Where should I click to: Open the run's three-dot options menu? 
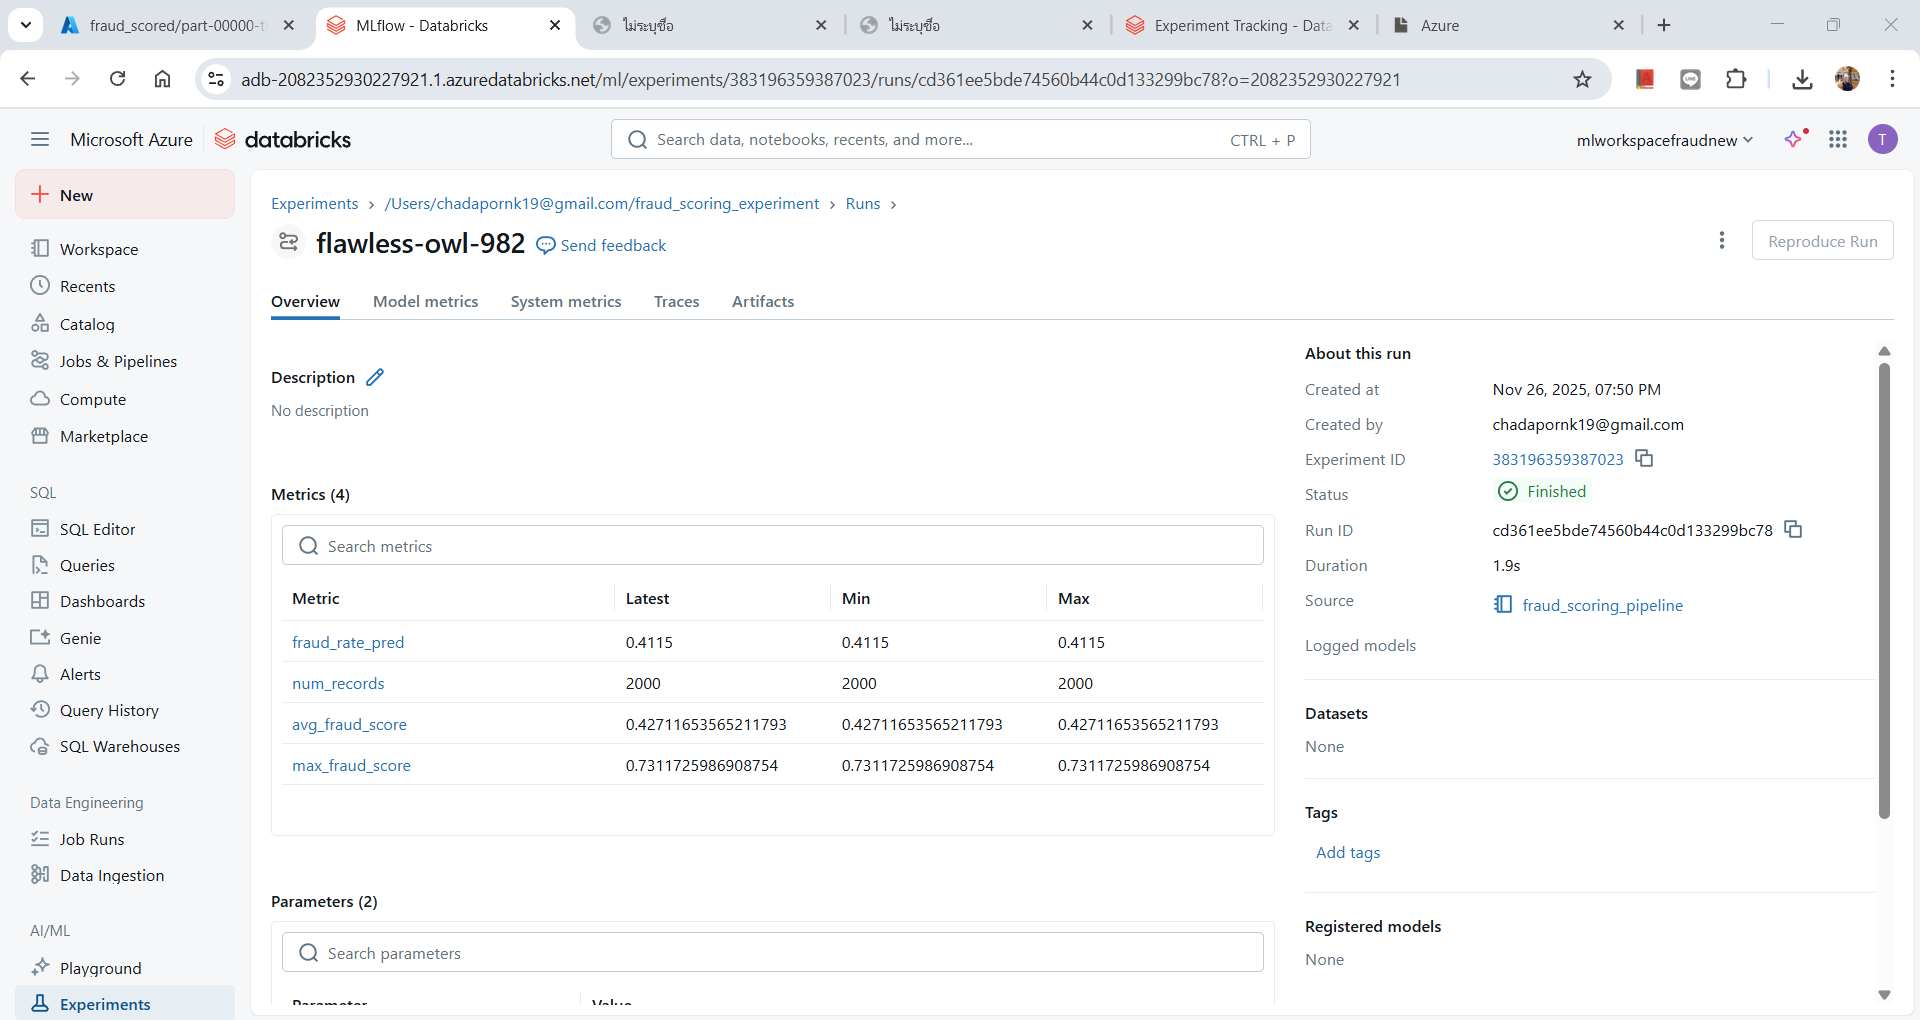(1722, 240)
